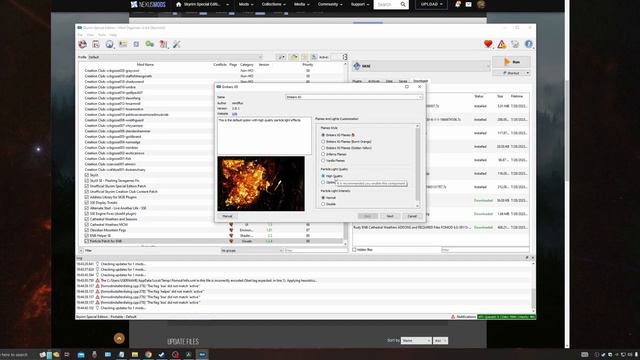Click Install Mod from archive icon
The width and height of the screenshot is (640, 360).
click(x=96, y=44)
